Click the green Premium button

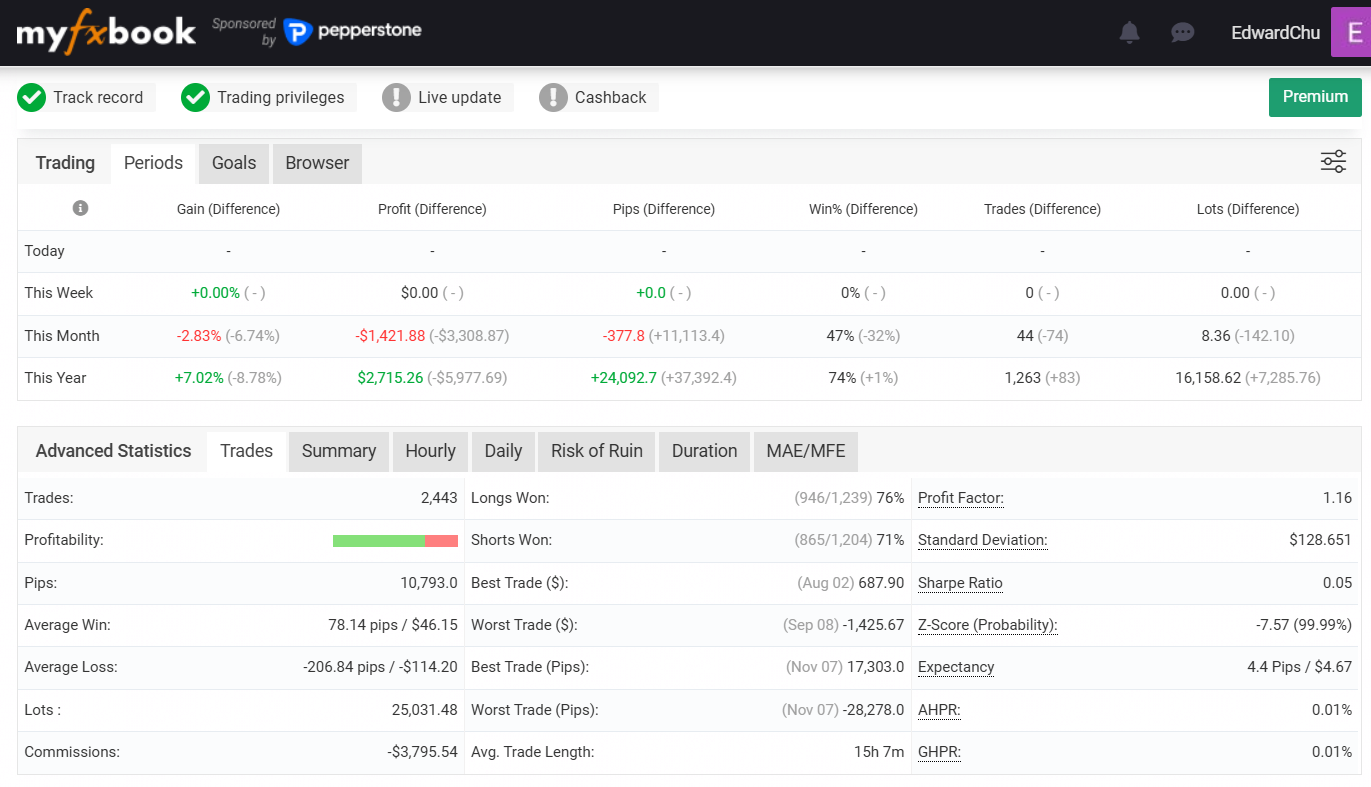(x=1315, y=97)
